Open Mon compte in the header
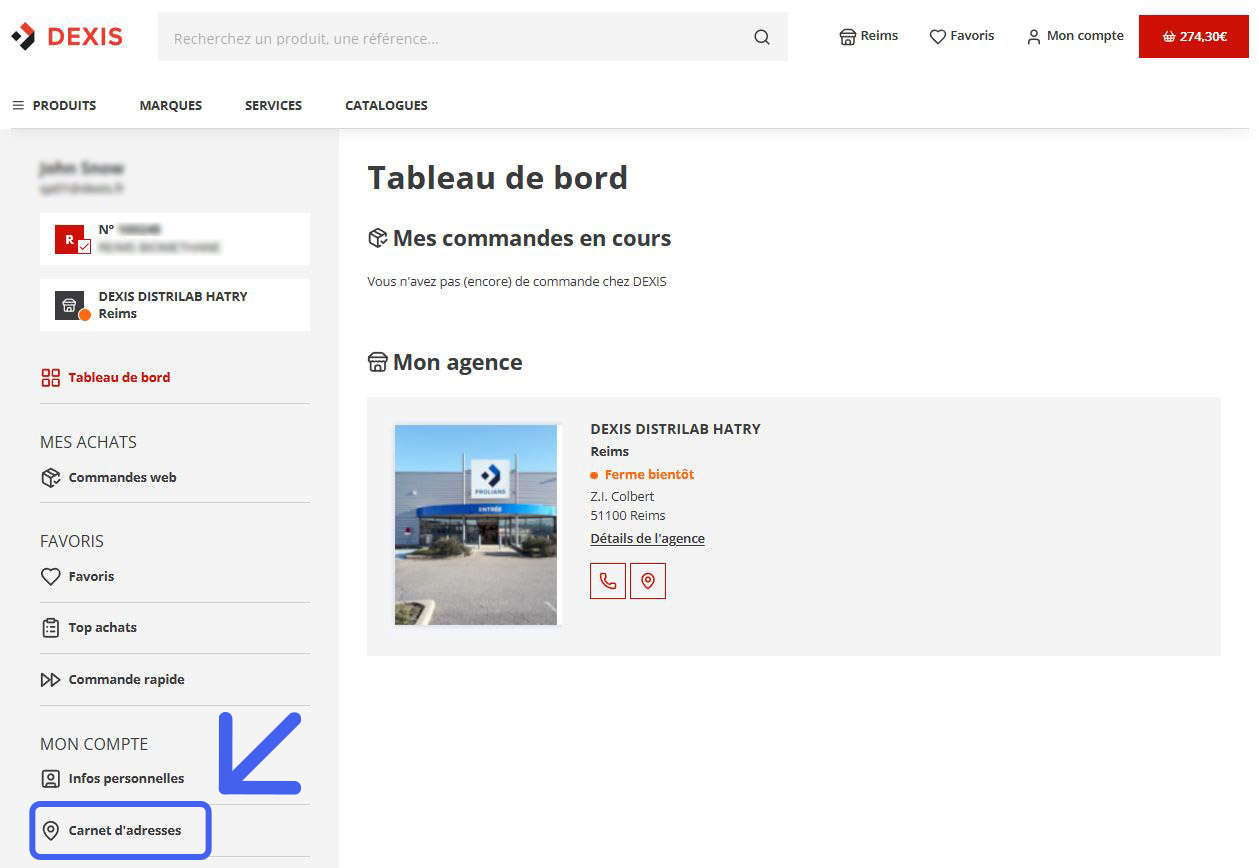 (x=1075, y=36)
